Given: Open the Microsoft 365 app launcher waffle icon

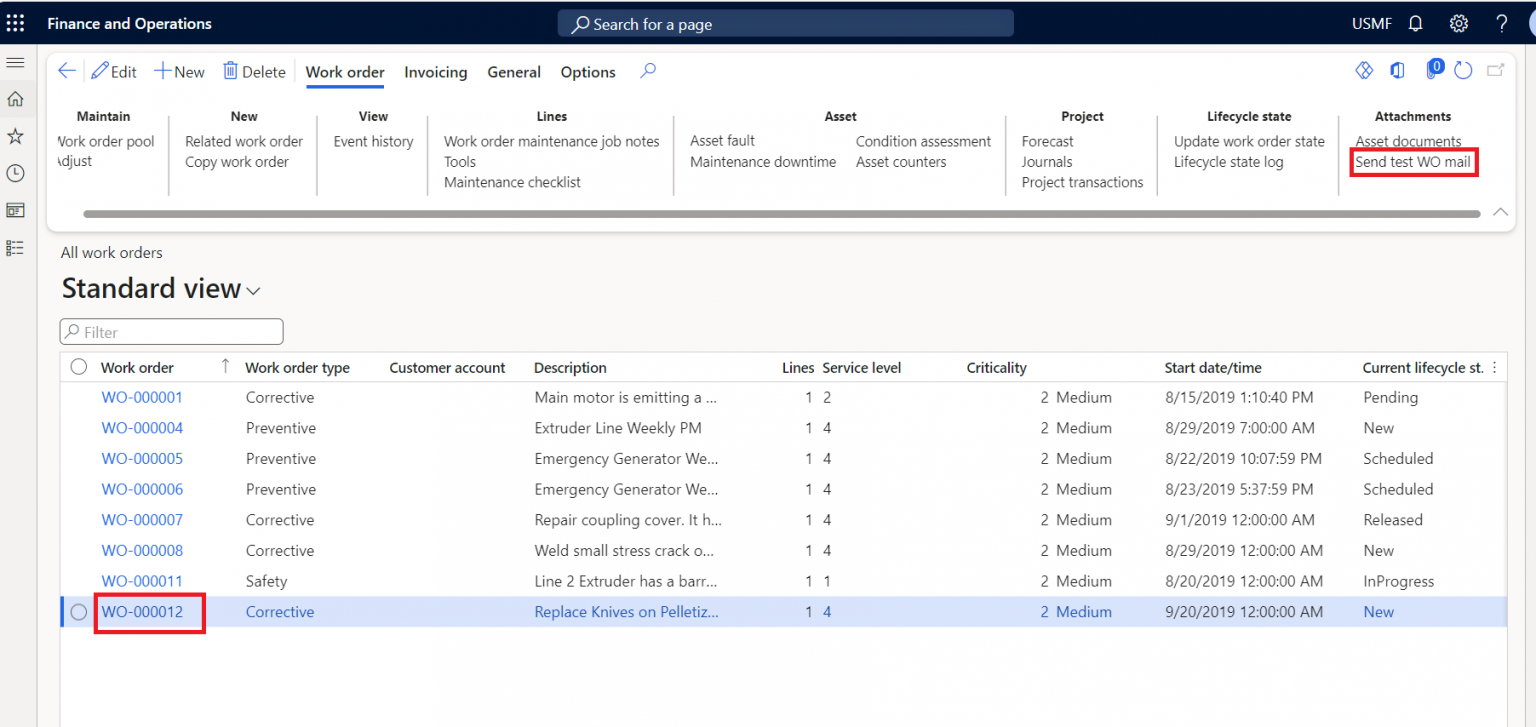Looking at the screenshot, I should coord(15,22).
